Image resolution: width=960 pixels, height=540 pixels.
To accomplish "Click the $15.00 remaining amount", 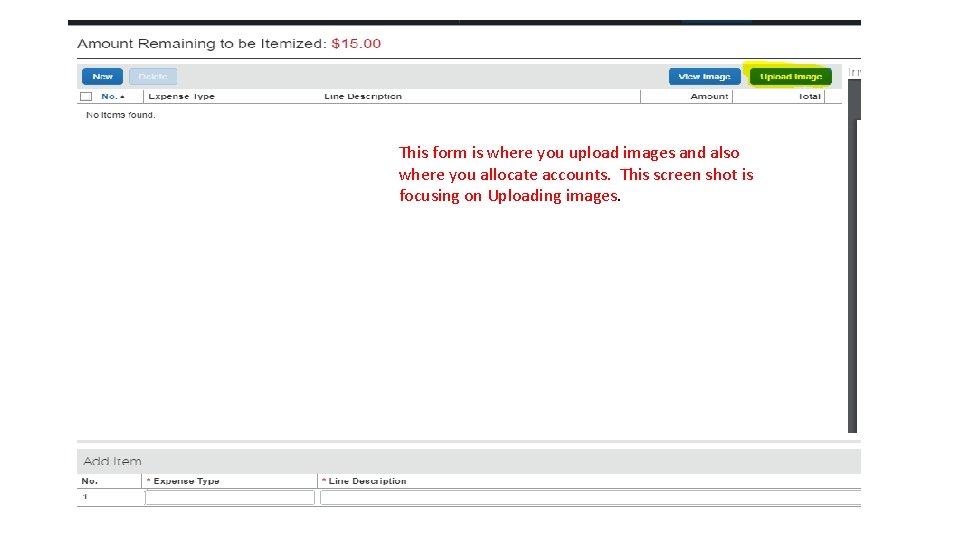I will click(x=356, y=43).
